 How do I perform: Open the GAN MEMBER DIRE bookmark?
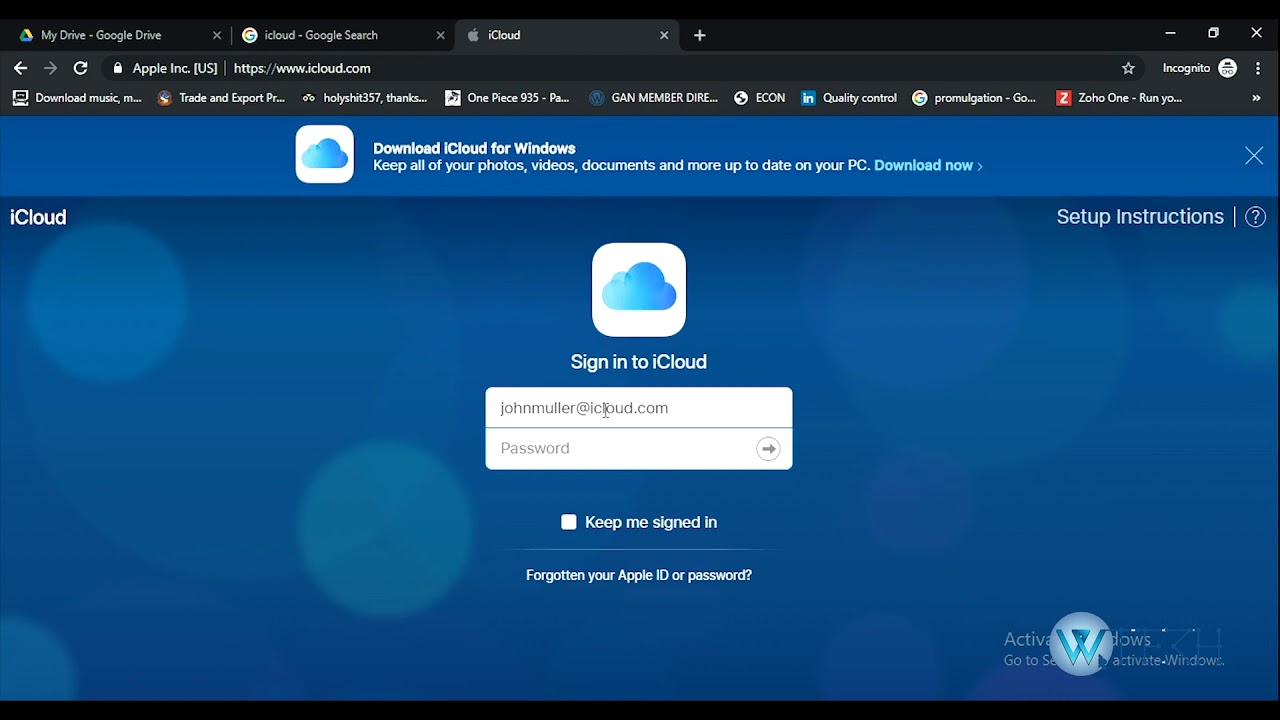pos(654,98)
